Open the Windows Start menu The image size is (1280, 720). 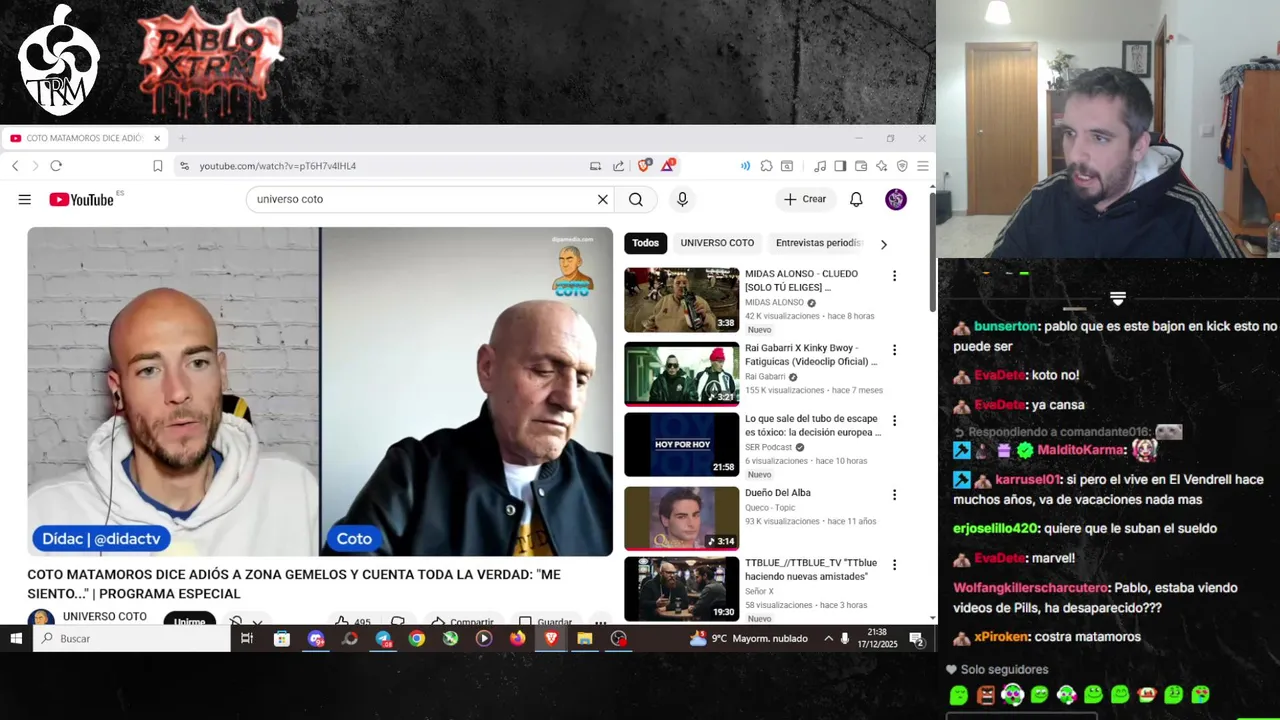16,638
